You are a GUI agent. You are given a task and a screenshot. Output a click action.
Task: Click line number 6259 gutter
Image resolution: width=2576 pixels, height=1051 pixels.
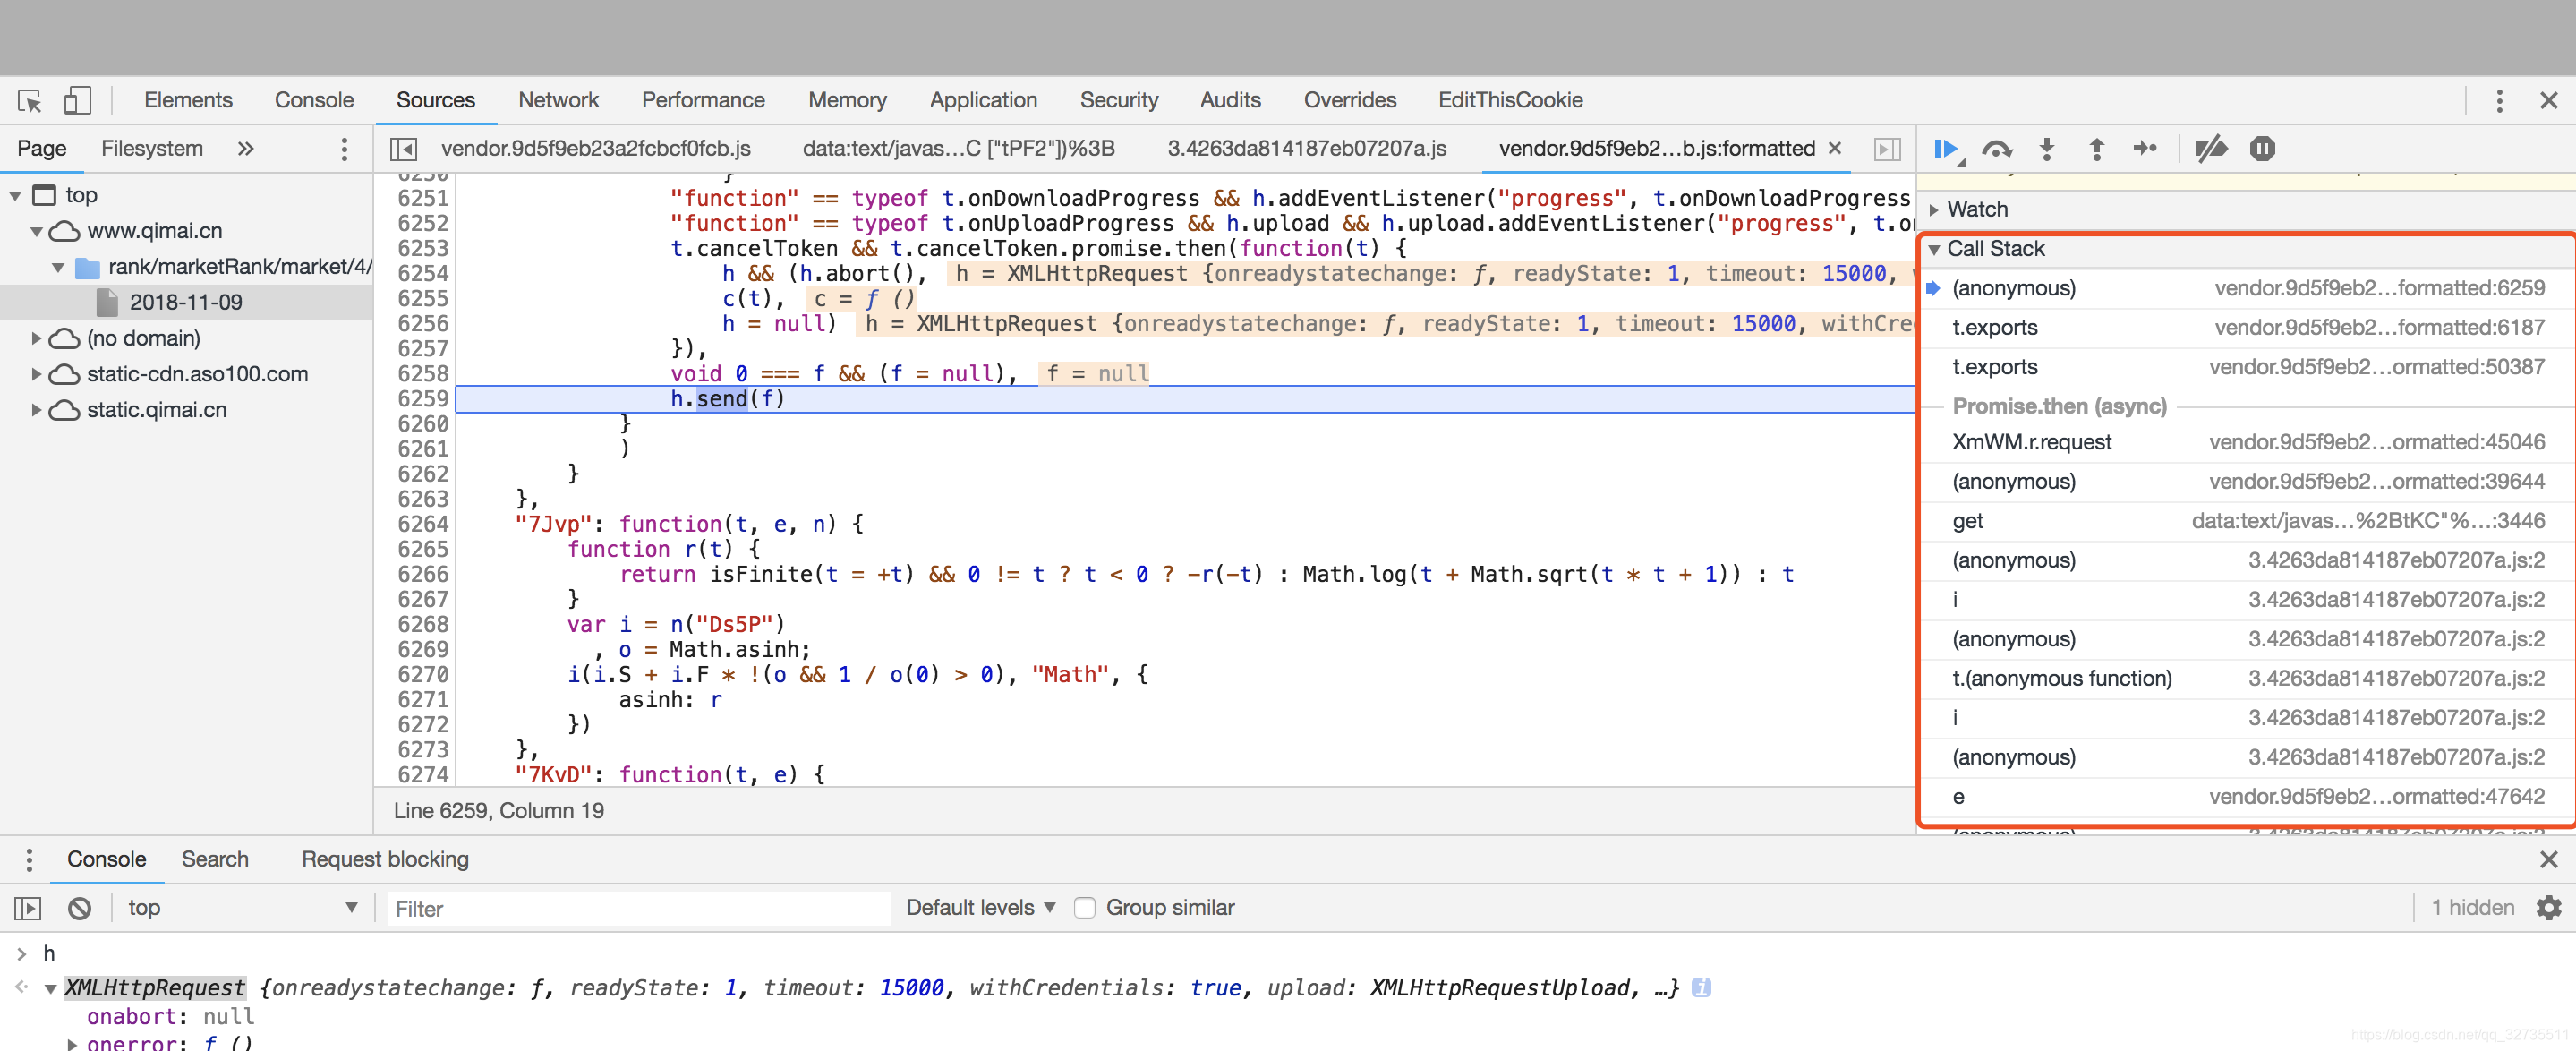(423, 399)
